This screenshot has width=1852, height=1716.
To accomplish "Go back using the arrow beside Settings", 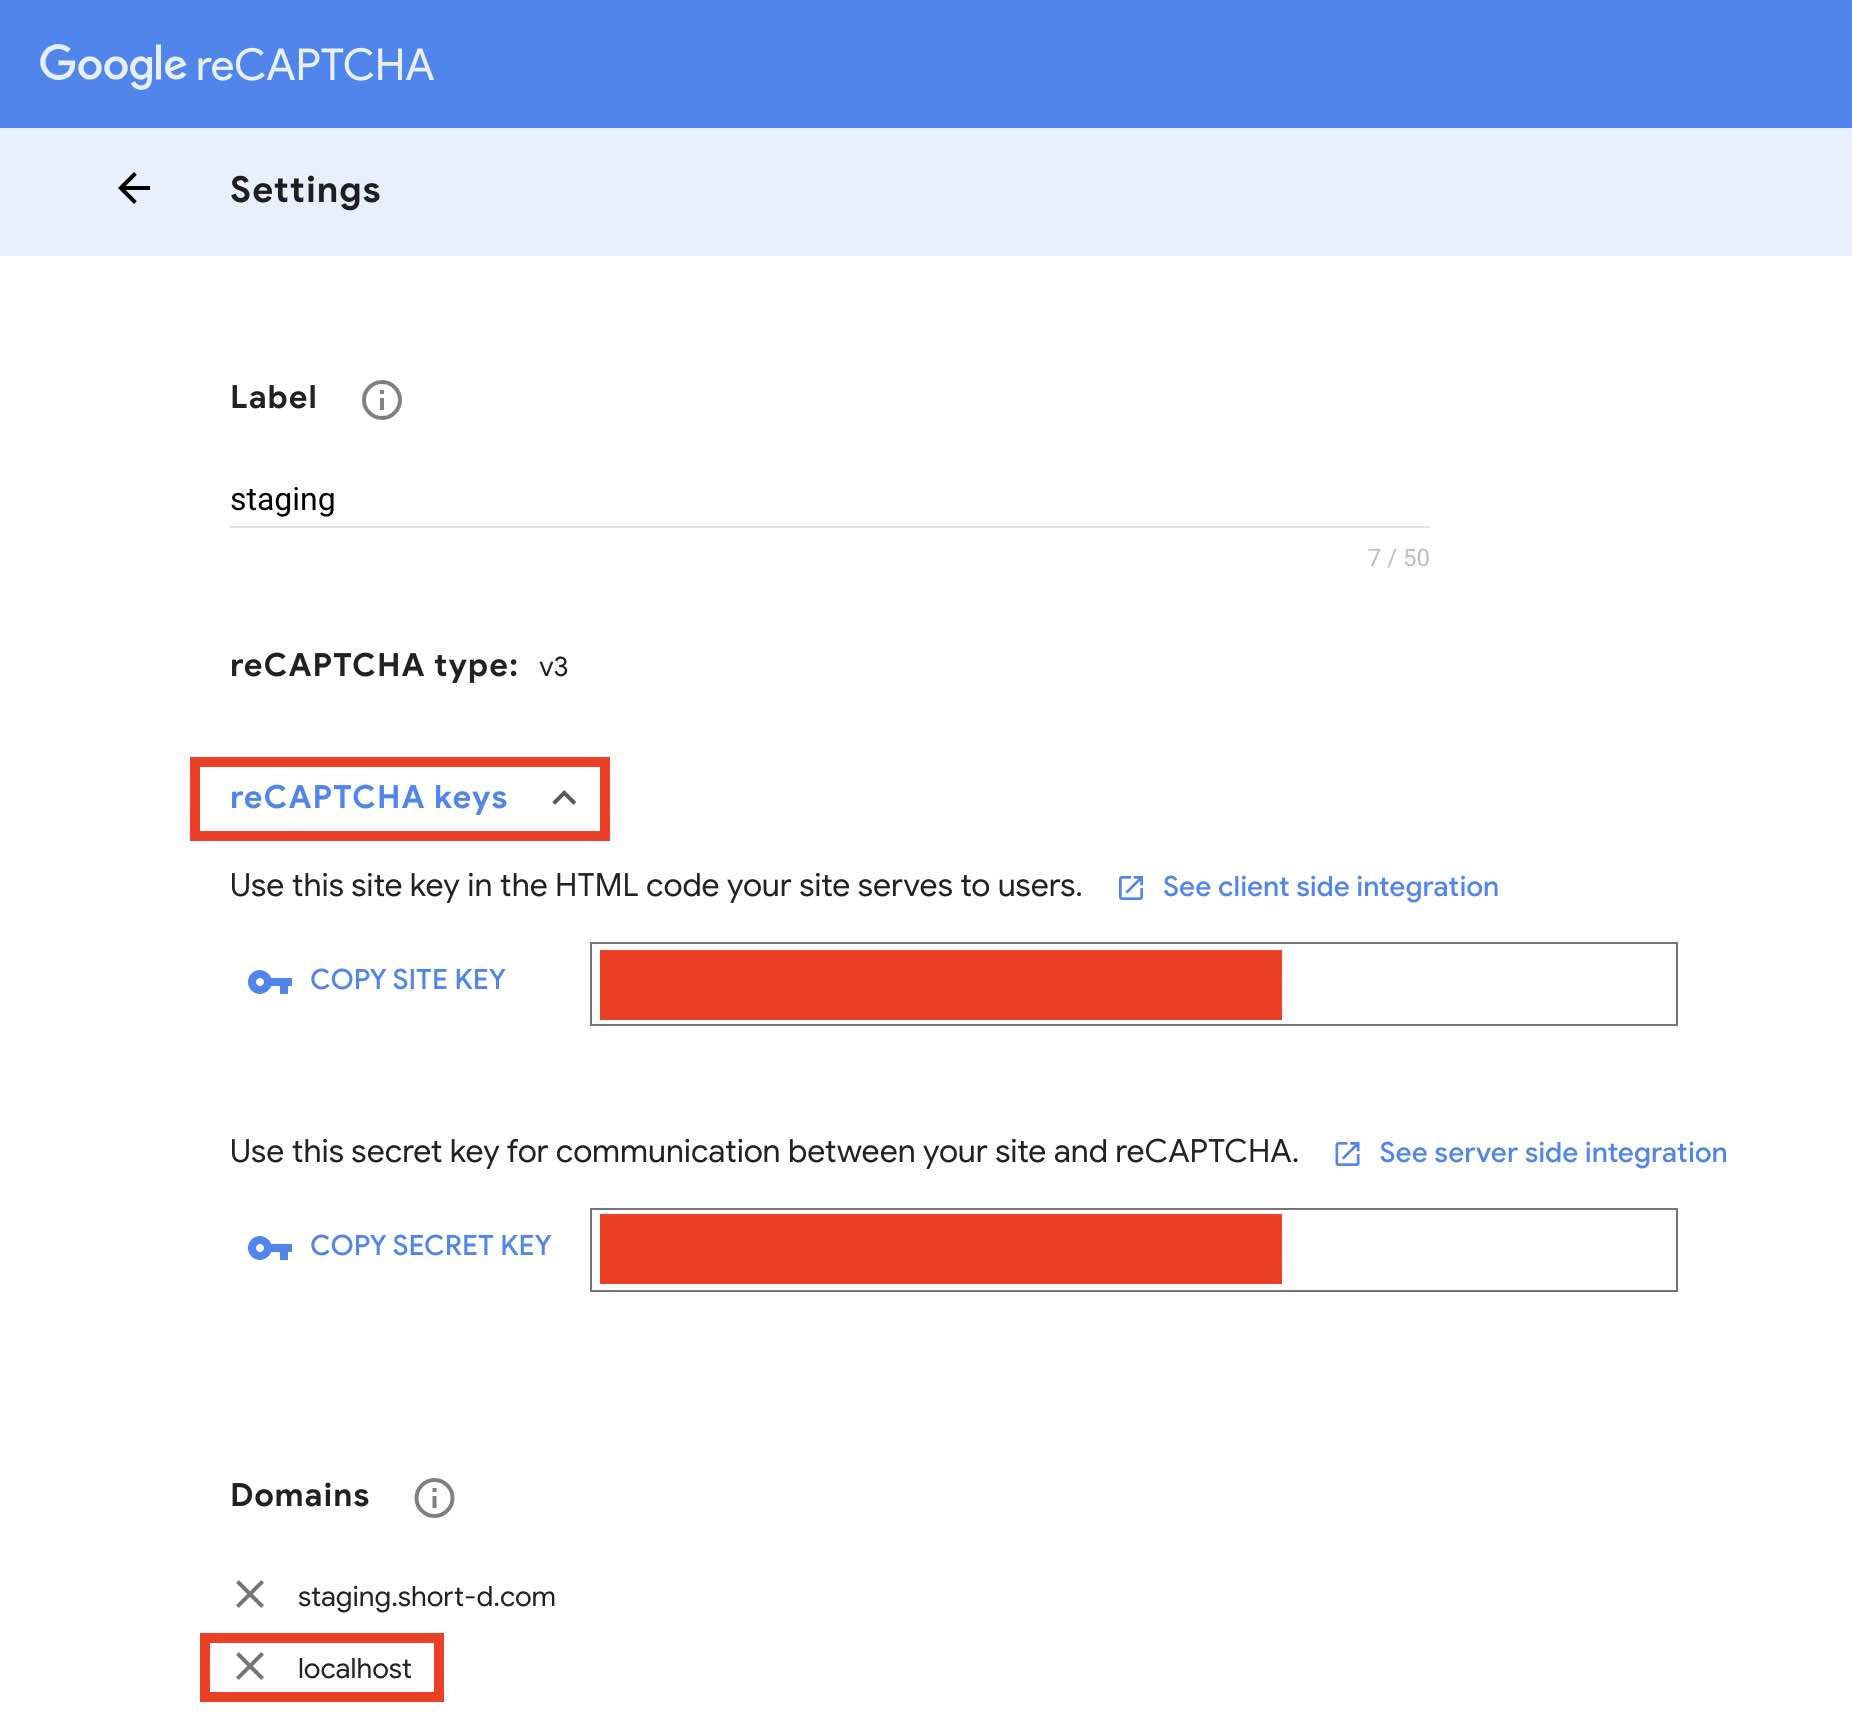I will (134, 188).
